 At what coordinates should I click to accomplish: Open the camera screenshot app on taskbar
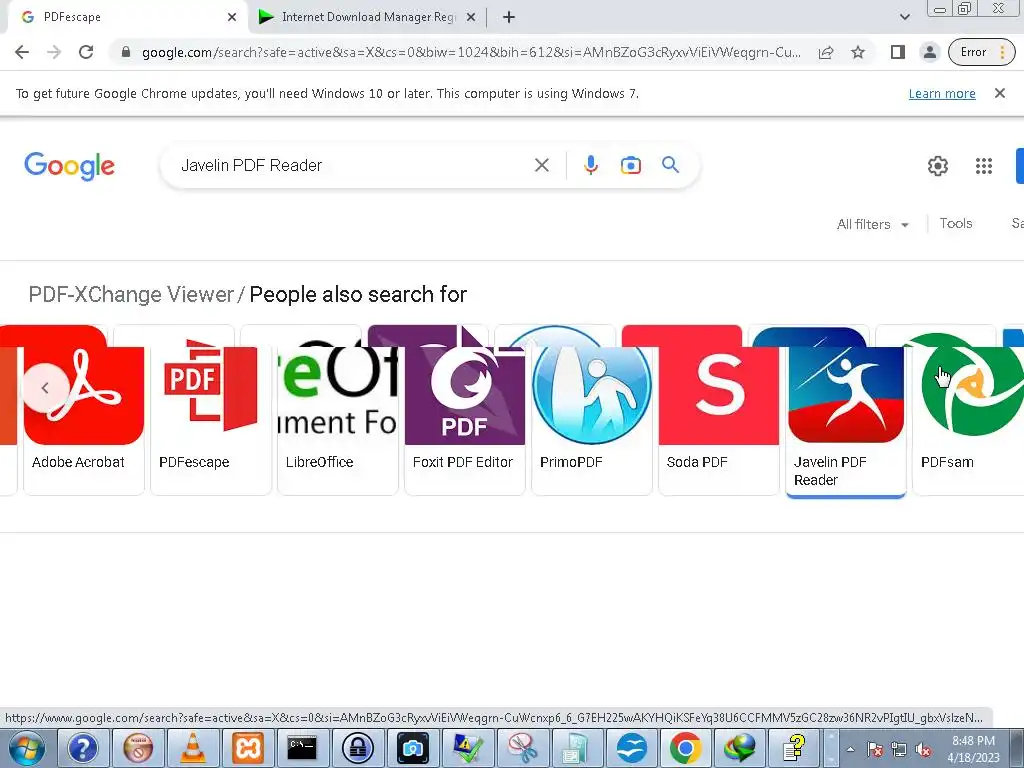pos(412,748)
